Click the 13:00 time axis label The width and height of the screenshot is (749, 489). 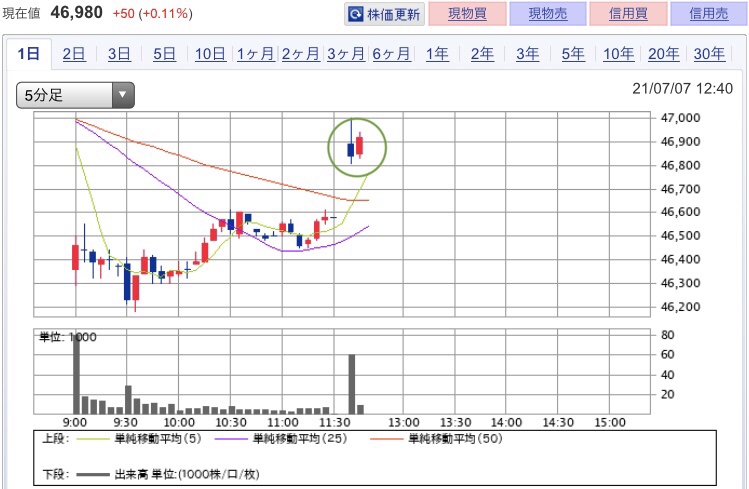404,423
